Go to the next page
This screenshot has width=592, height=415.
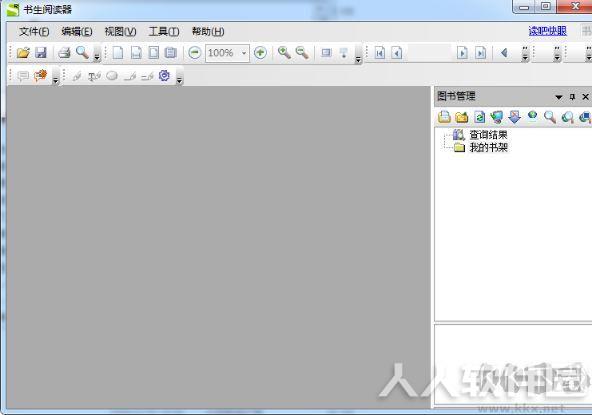[462, 53]
